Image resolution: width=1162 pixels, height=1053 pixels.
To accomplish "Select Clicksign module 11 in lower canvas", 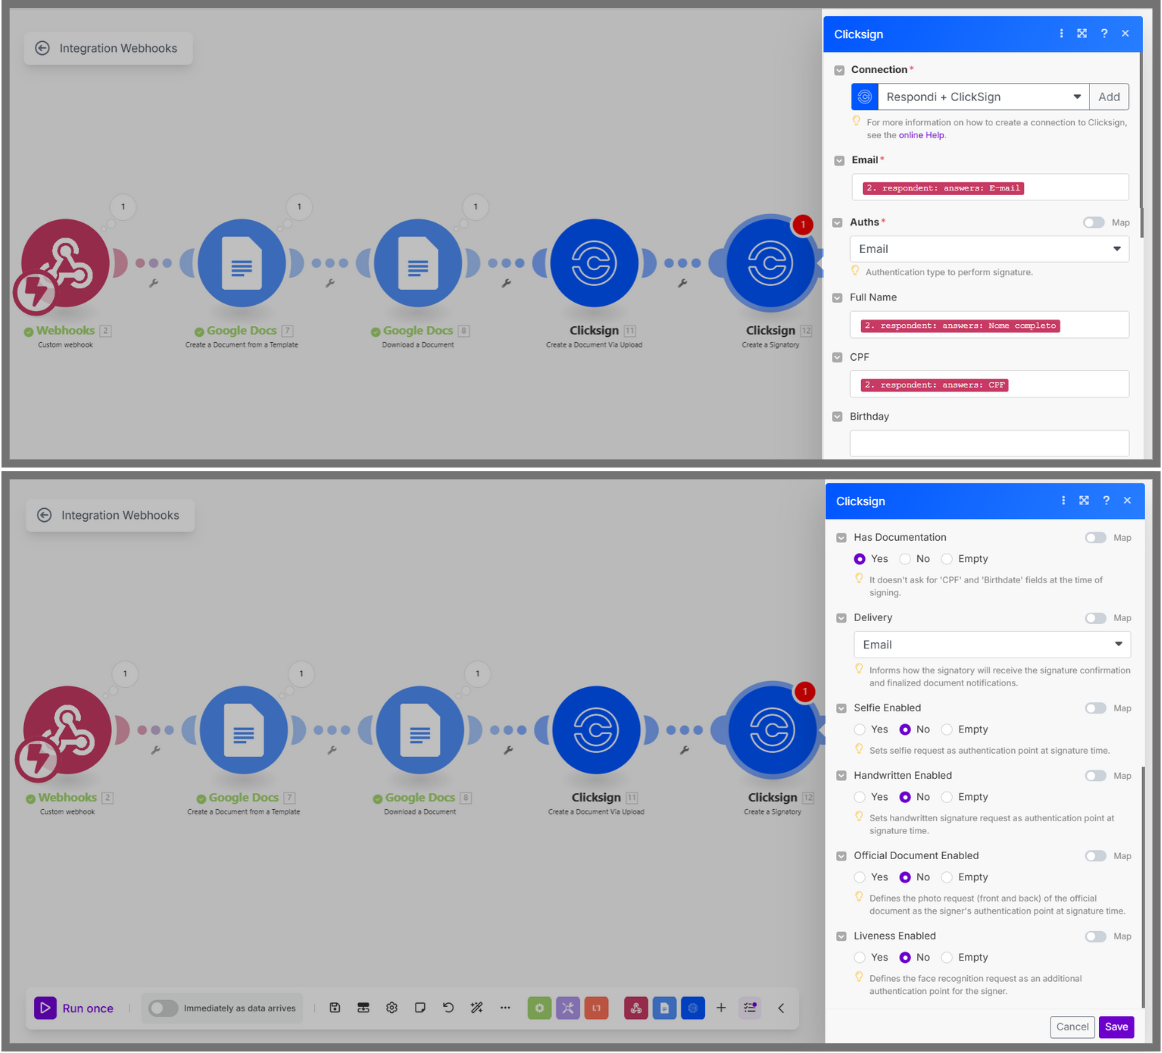I will click(597, 730).
